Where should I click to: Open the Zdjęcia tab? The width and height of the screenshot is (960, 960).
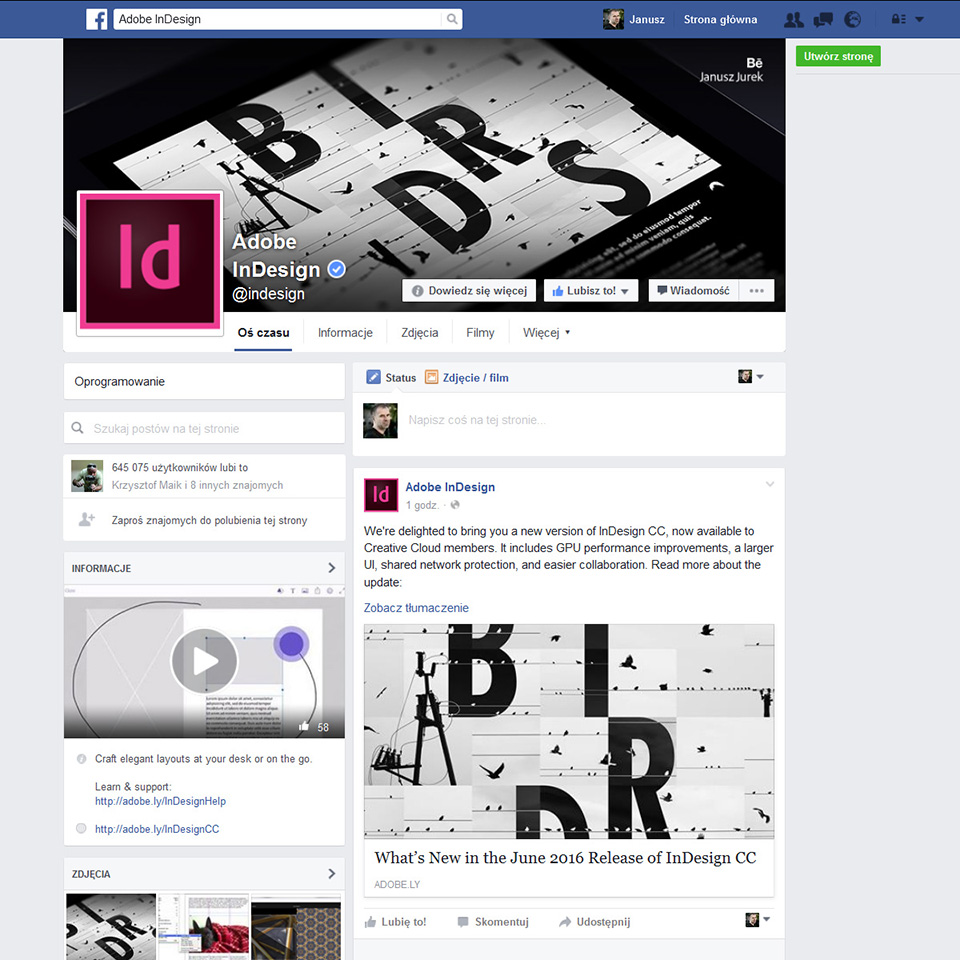pos(419,333)
